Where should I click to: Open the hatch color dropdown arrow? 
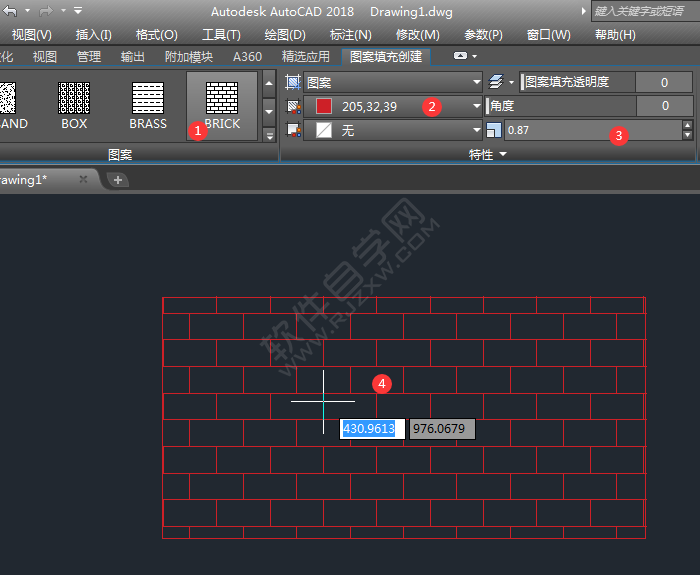pos(476,106)
